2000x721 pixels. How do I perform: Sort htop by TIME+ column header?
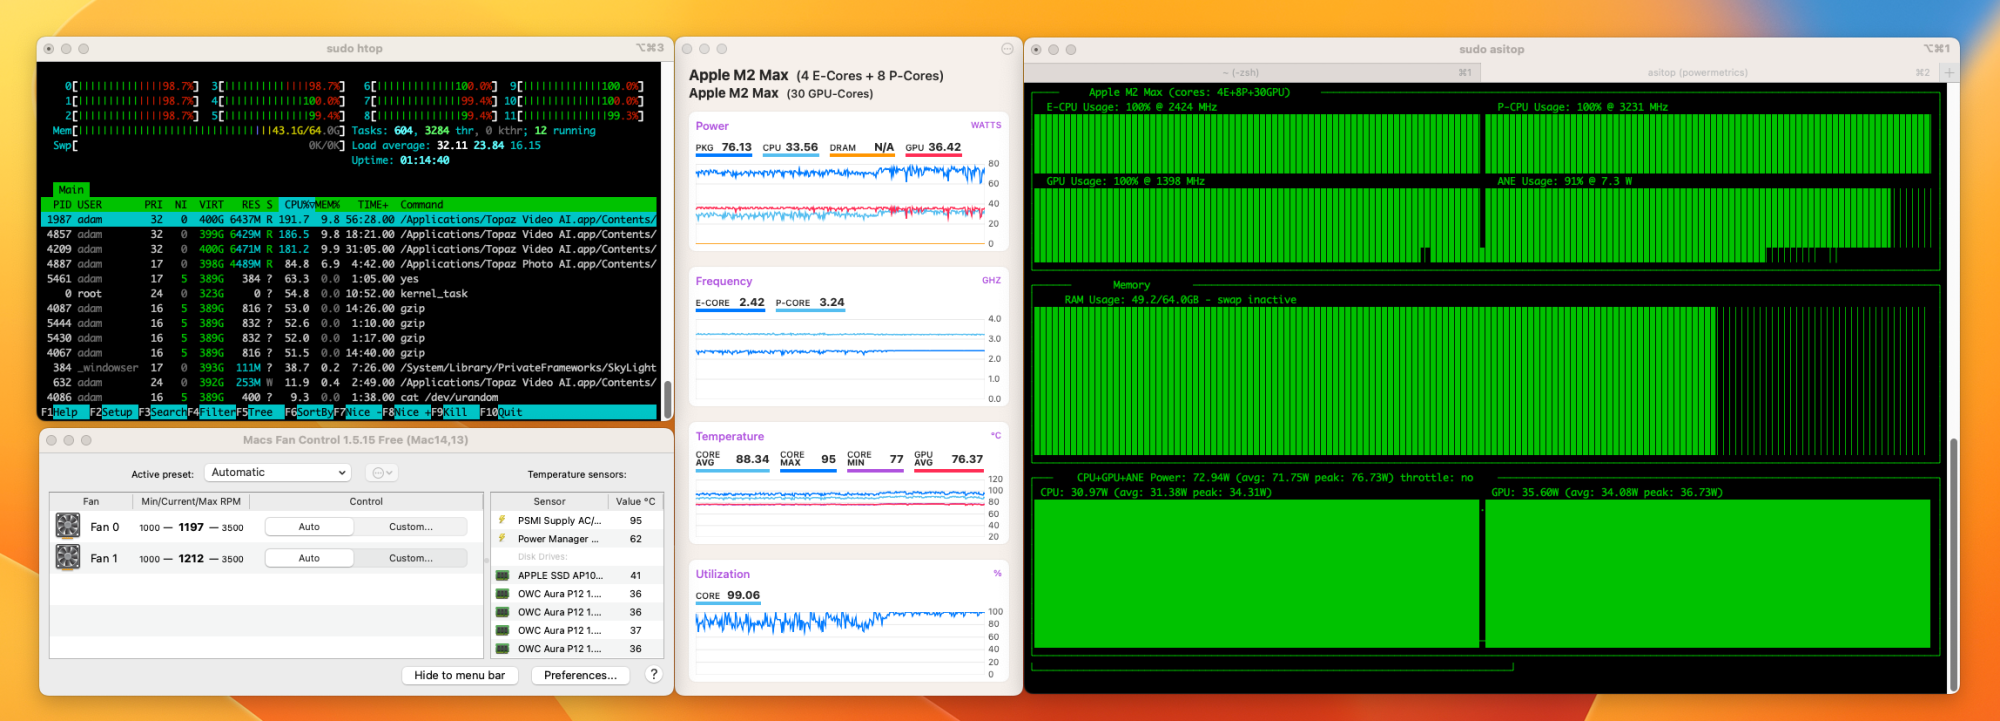click(x=373, y=204)
